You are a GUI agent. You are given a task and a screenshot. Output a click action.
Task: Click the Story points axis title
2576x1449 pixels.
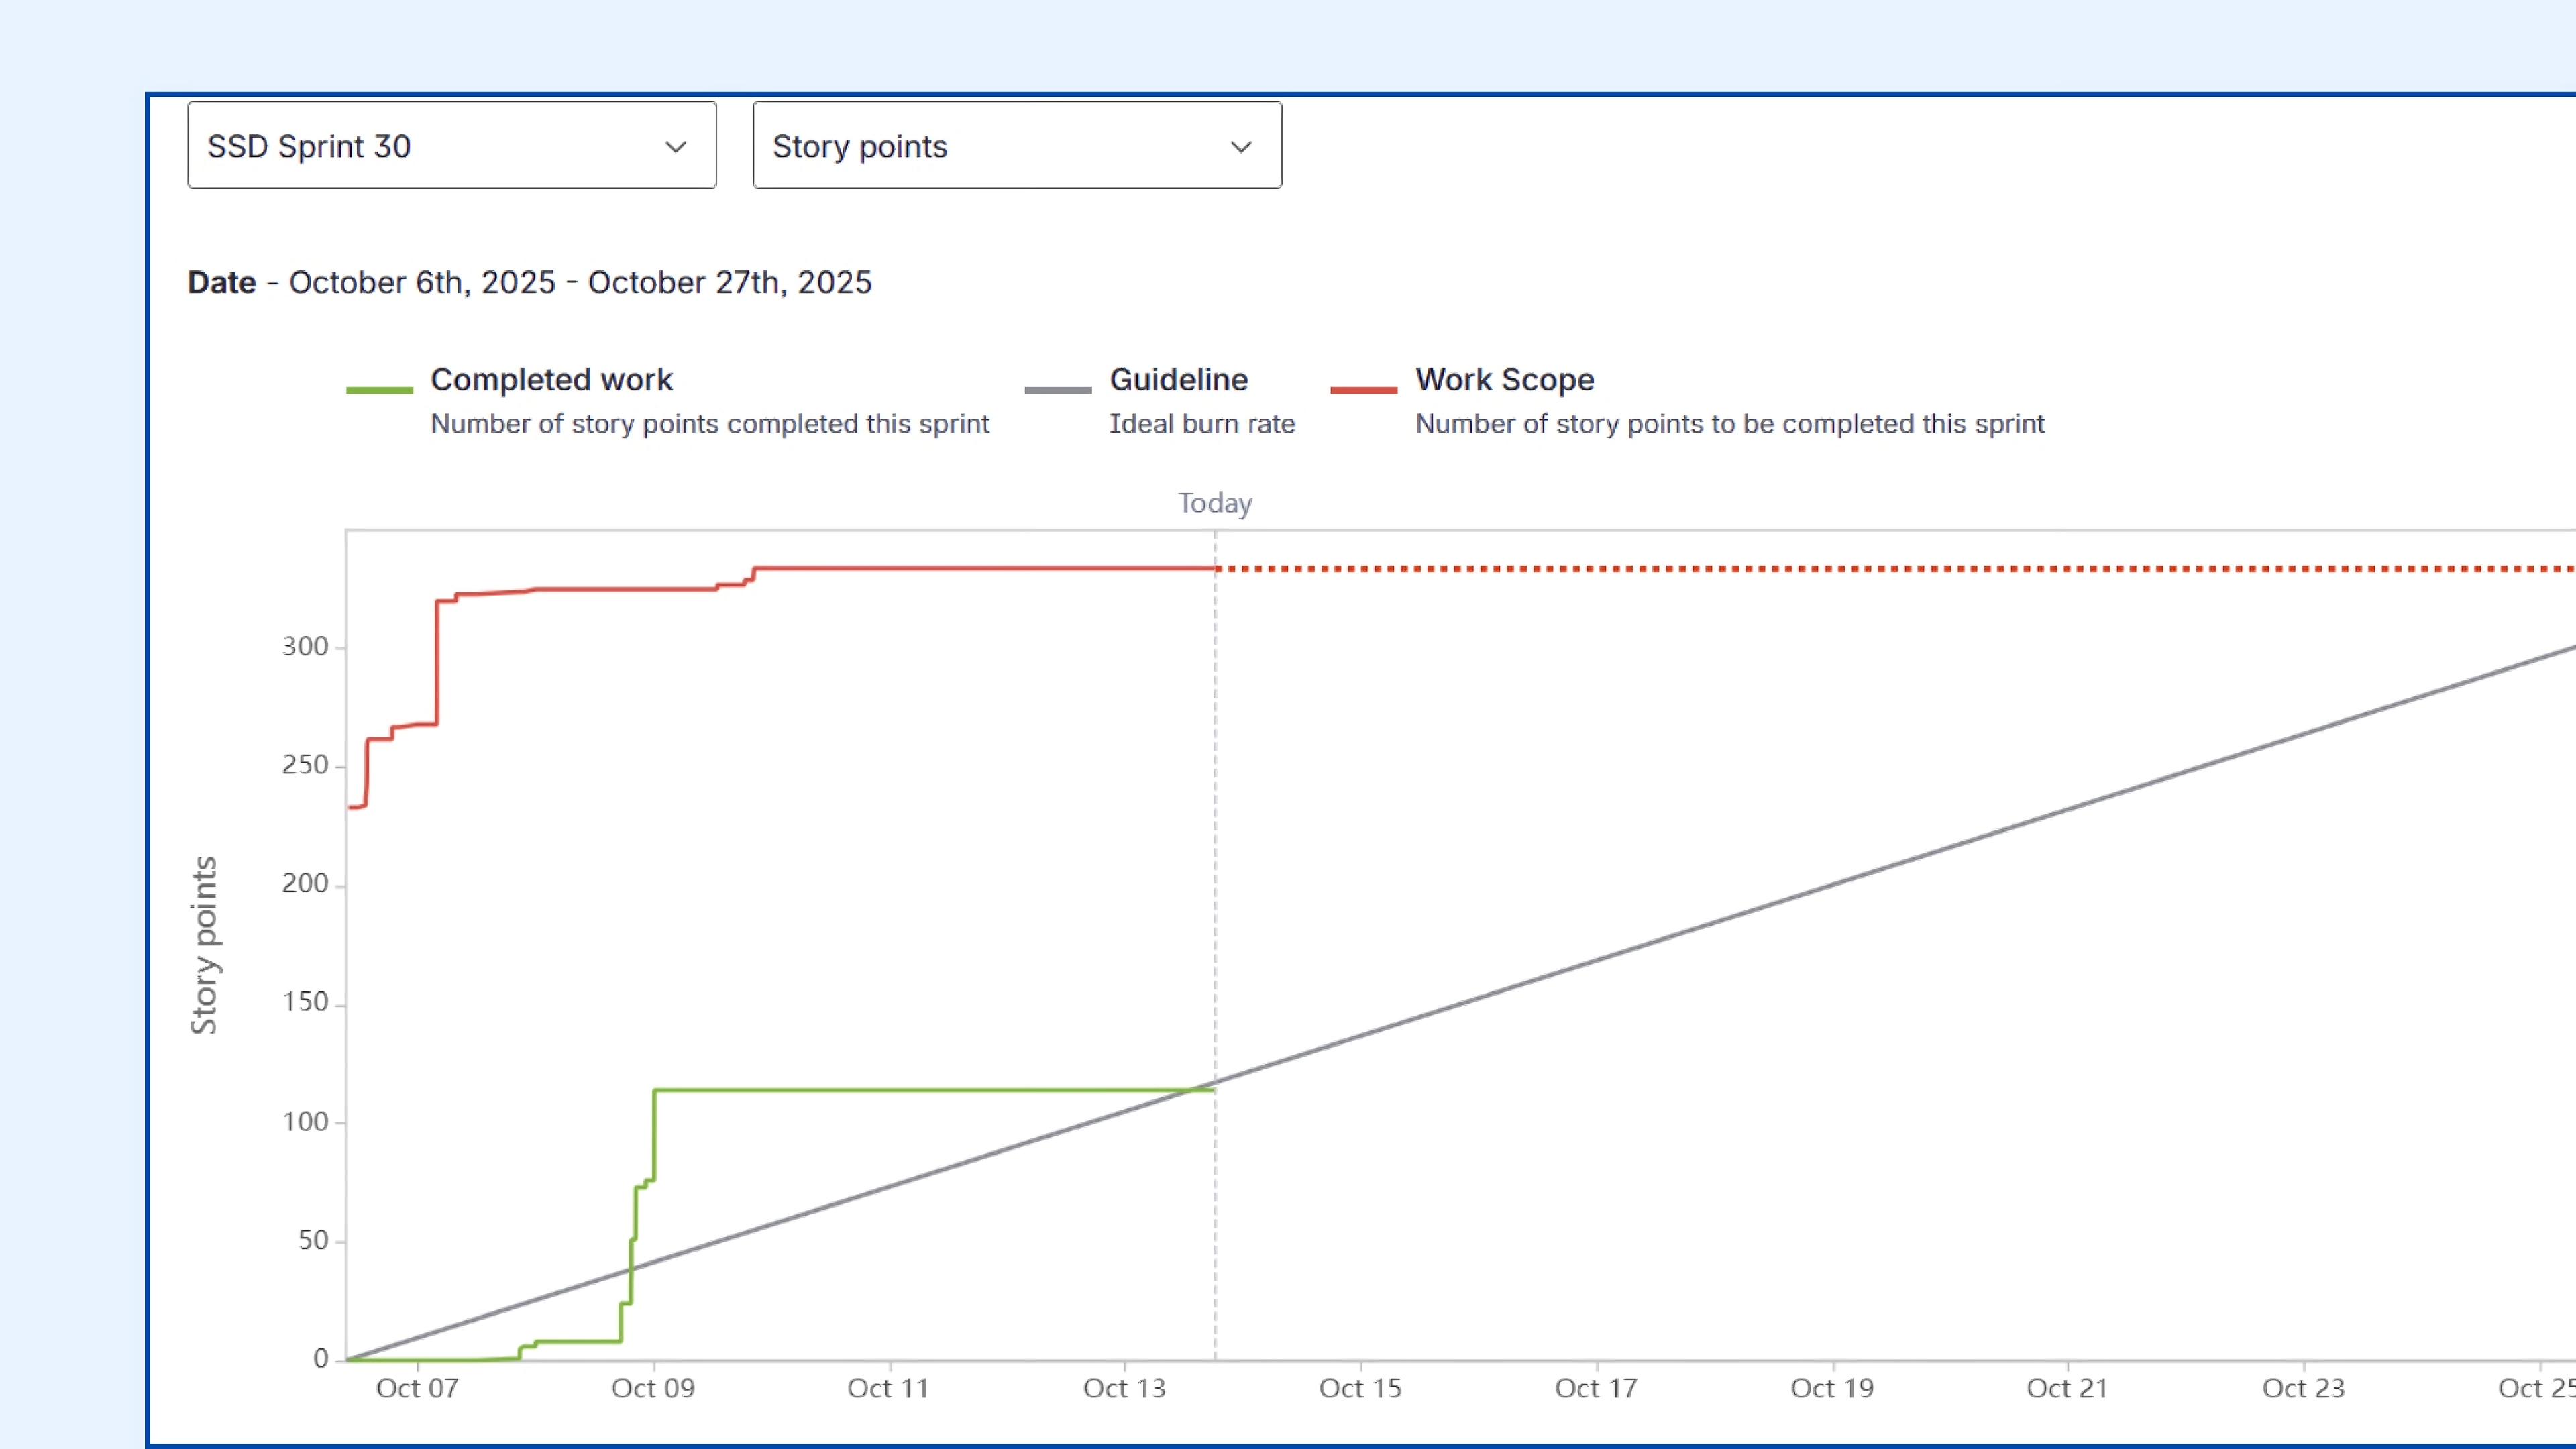coord(204,945)
